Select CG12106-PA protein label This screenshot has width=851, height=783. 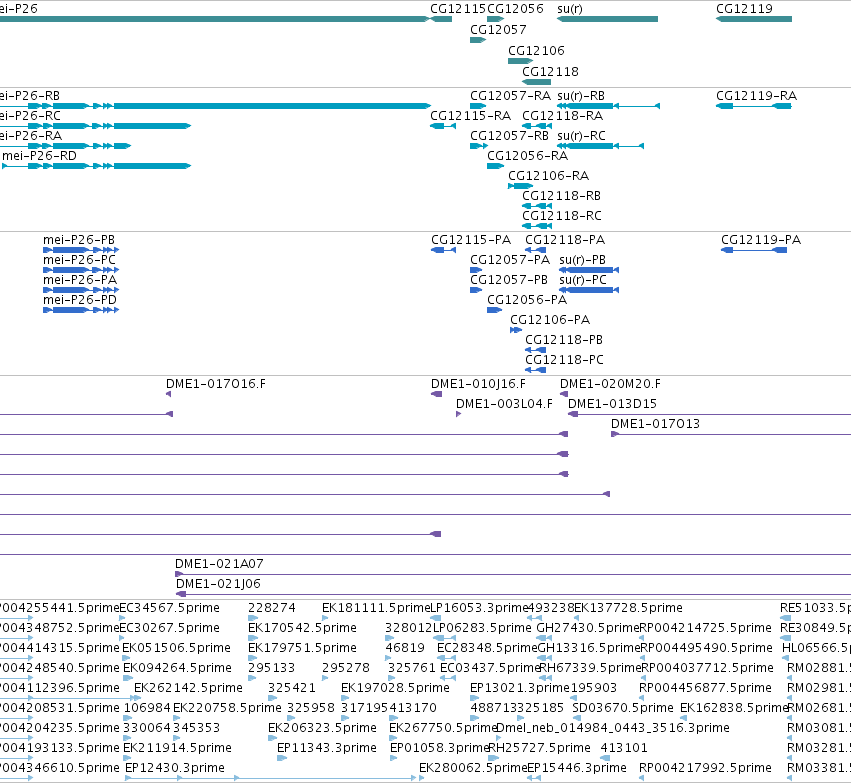point(550,320)
